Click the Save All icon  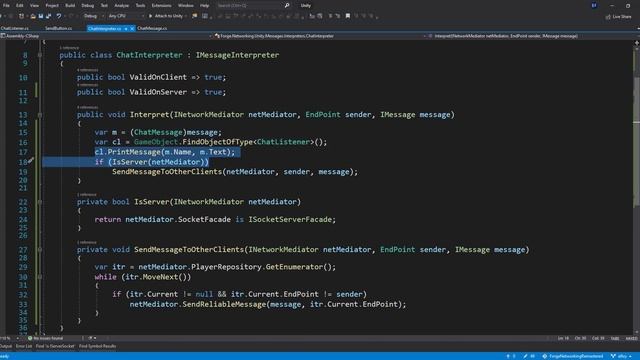[49, 16]
